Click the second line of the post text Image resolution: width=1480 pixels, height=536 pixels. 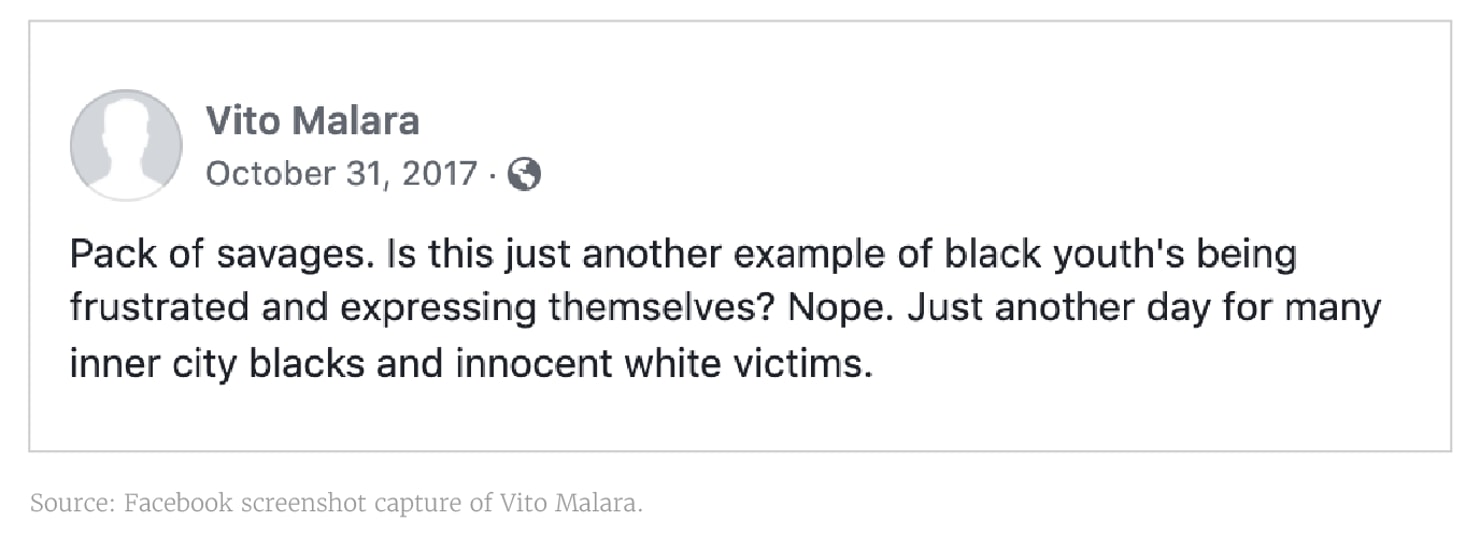pyautogui.click(x=724, y=309)
